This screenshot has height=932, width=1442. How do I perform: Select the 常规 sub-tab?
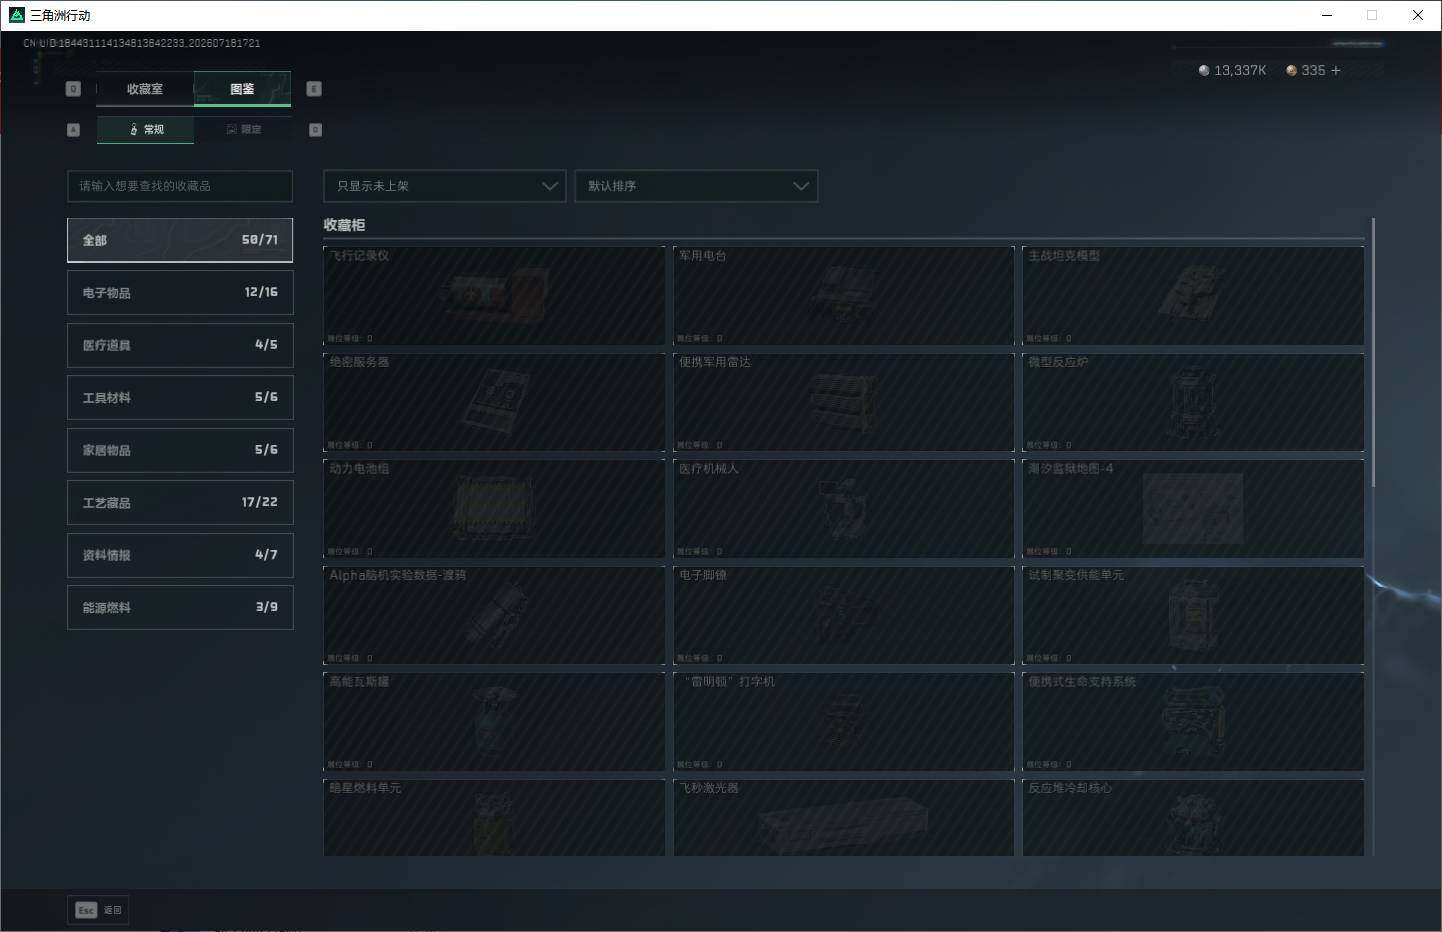pos(146,130)
